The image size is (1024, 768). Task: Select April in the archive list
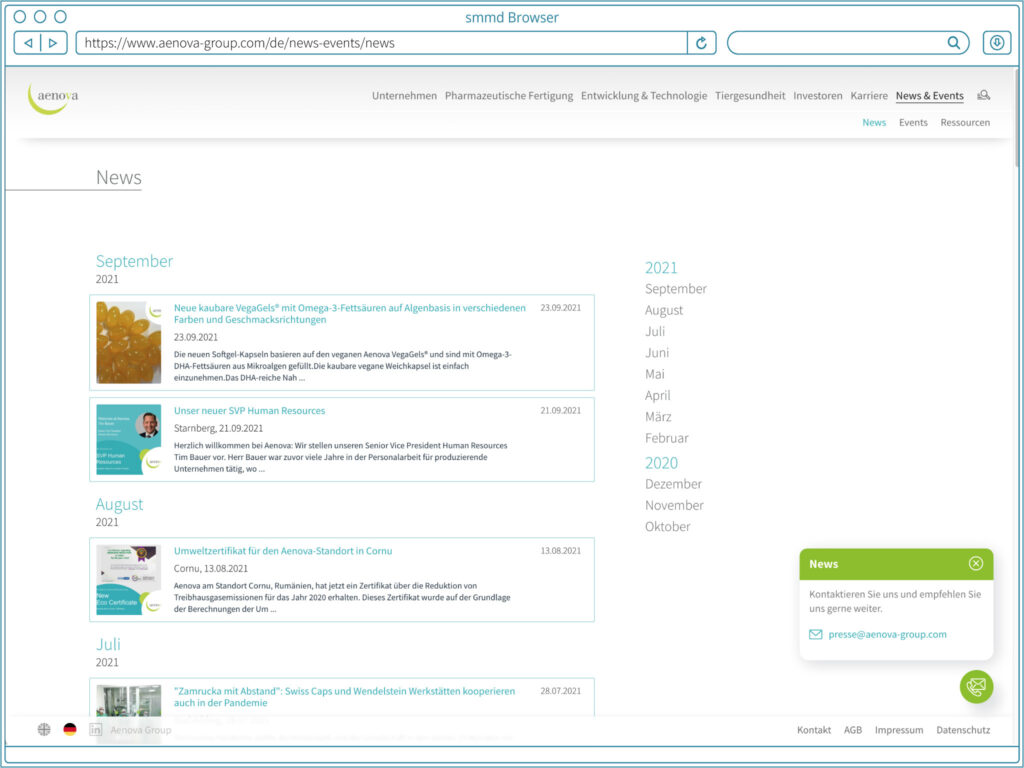coord(658,395)
